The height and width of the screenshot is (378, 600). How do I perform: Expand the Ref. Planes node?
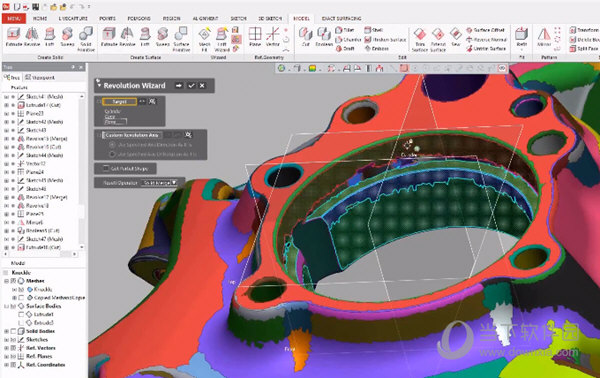6,357
